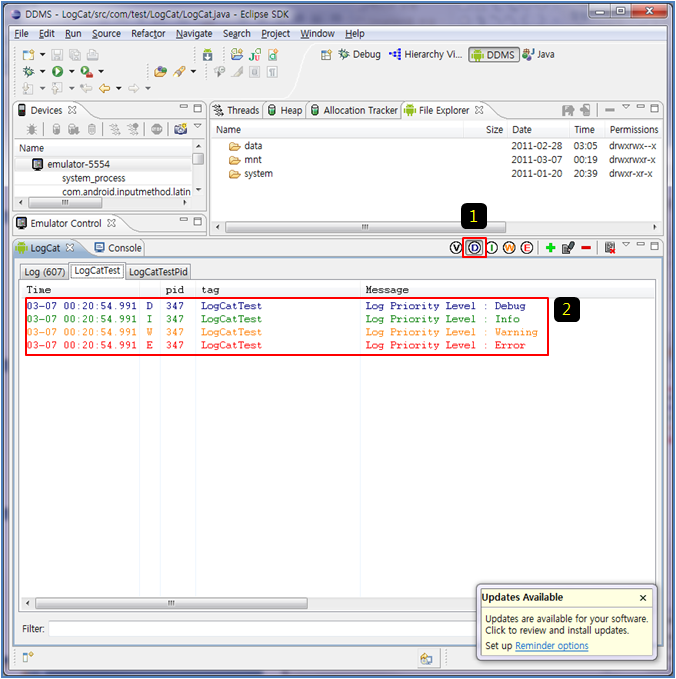Click the Run with external tools icon

[x=87, y=71]
